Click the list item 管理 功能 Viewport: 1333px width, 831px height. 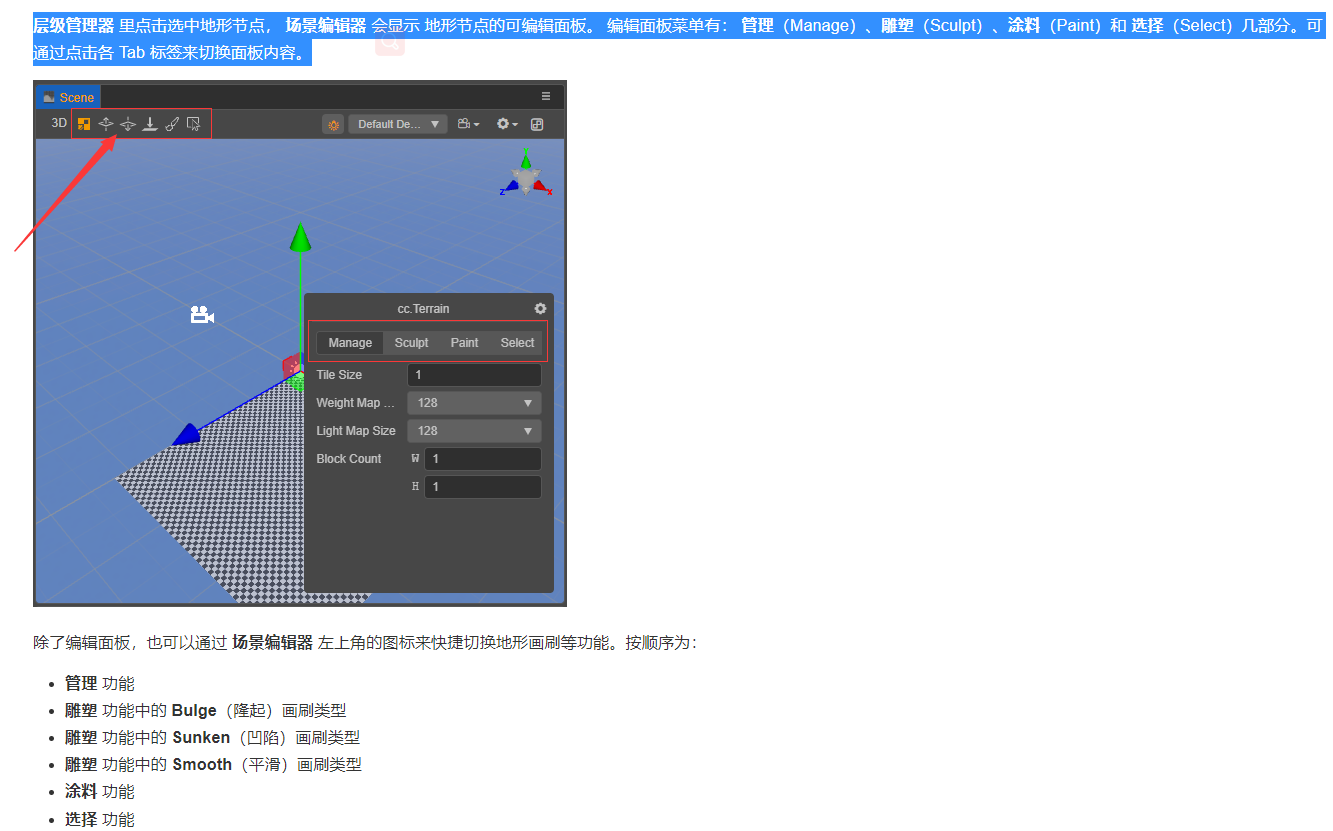(x=99, y=684)
